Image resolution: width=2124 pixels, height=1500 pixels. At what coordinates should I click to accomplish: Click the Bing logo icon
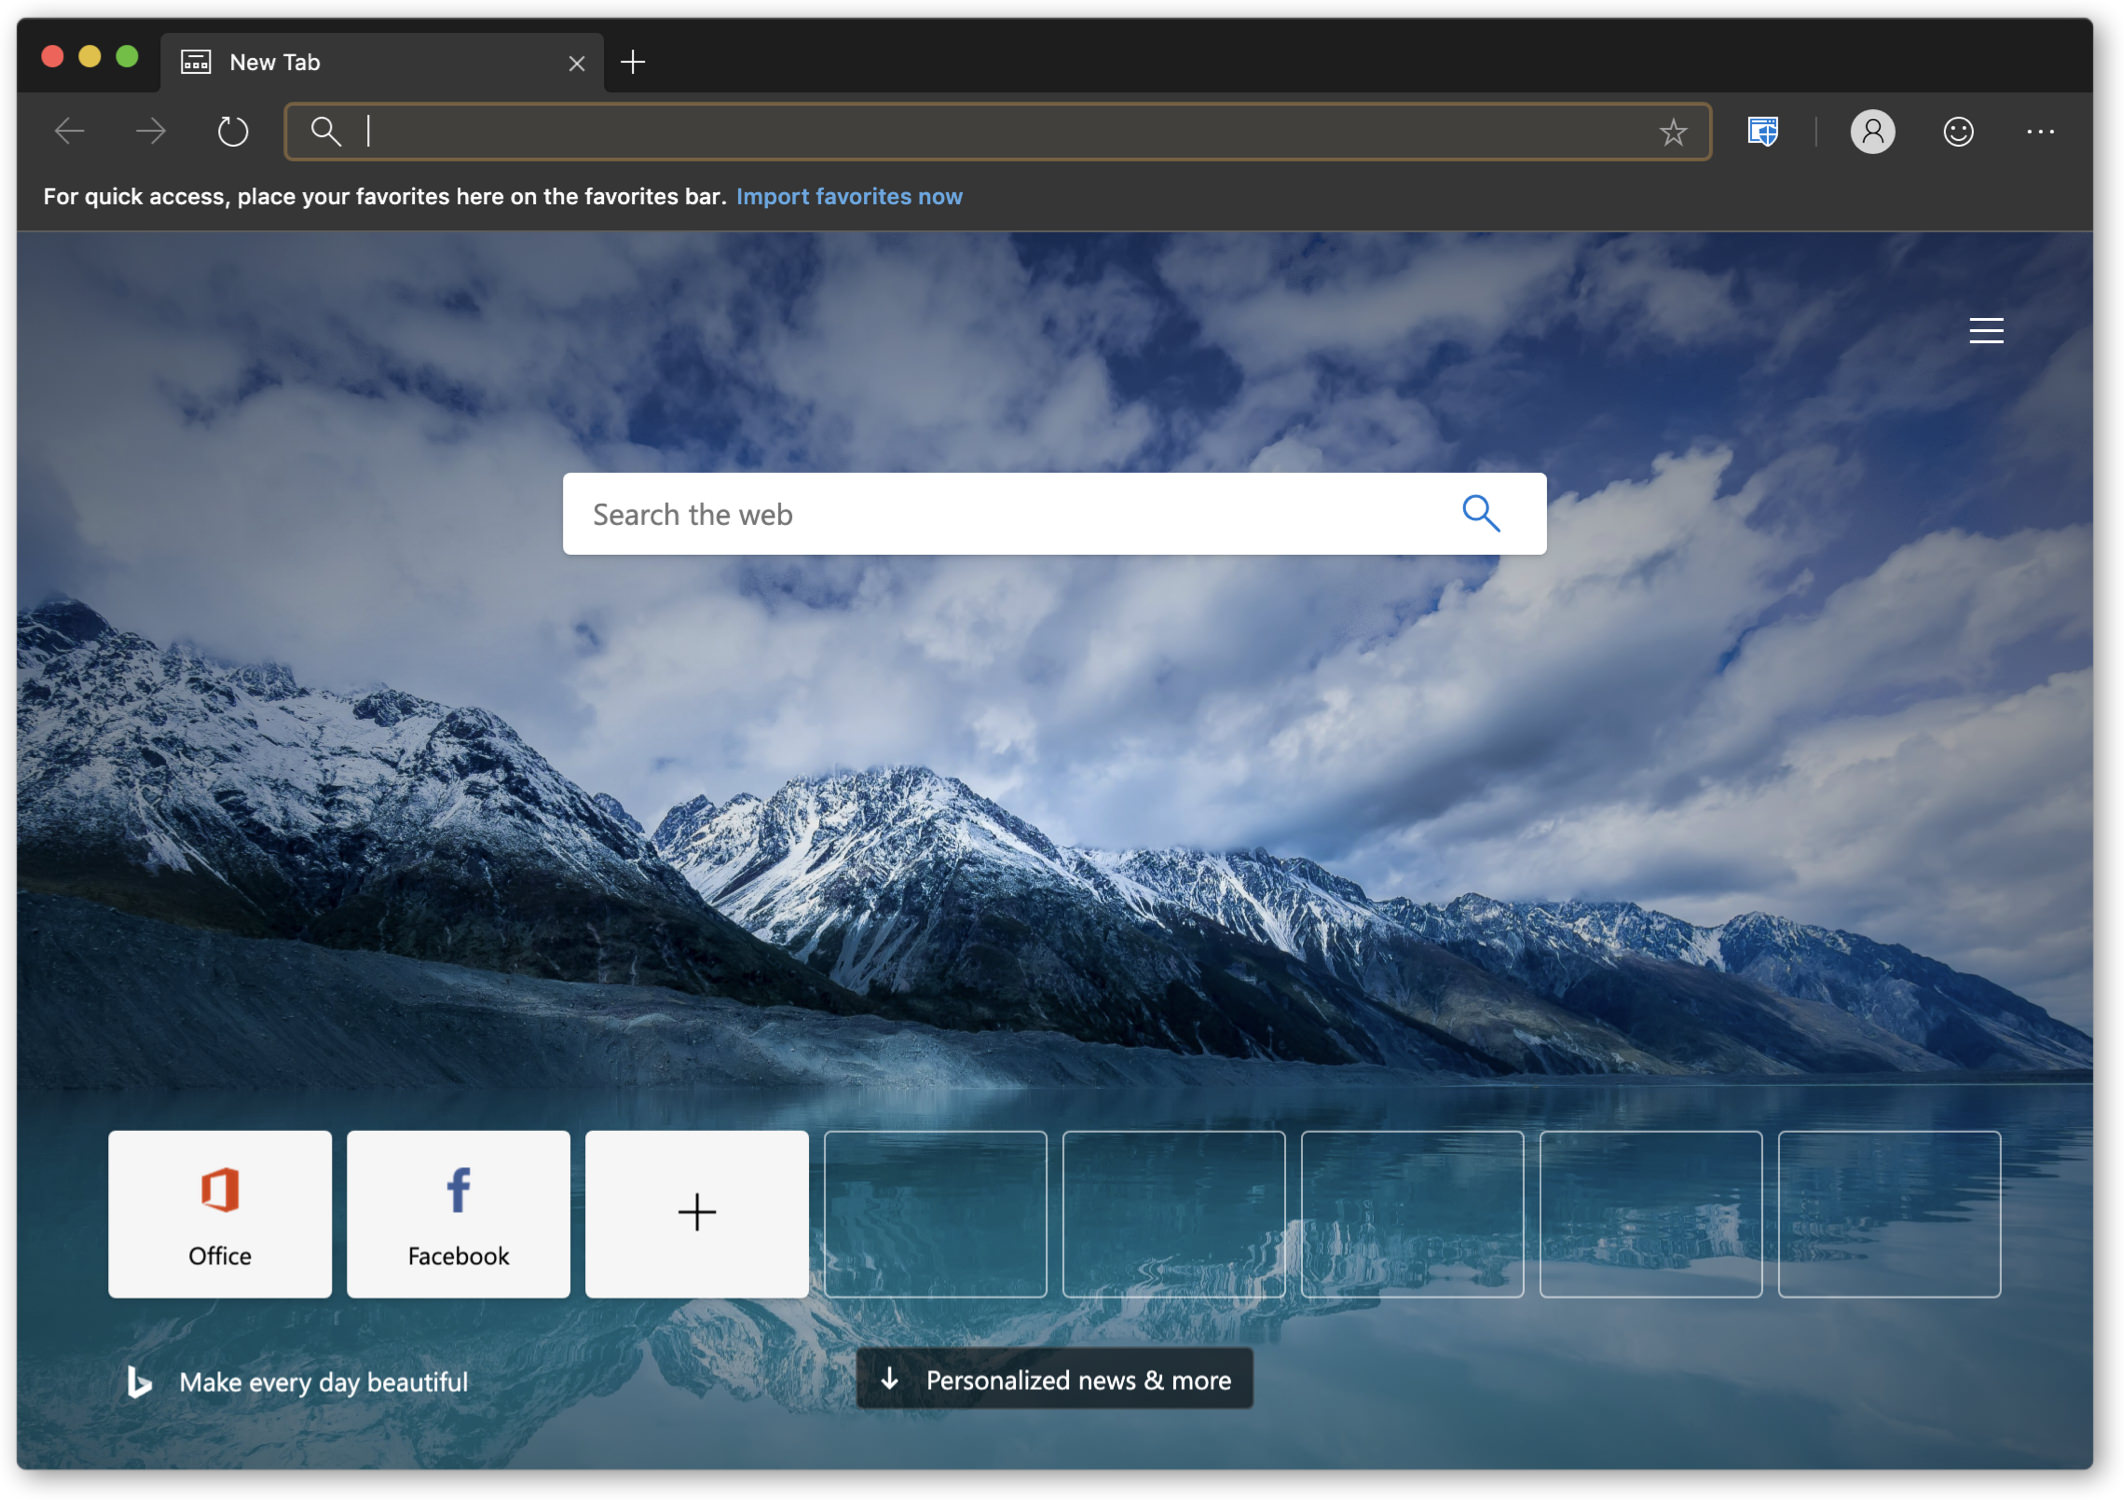pos(139,1382)
